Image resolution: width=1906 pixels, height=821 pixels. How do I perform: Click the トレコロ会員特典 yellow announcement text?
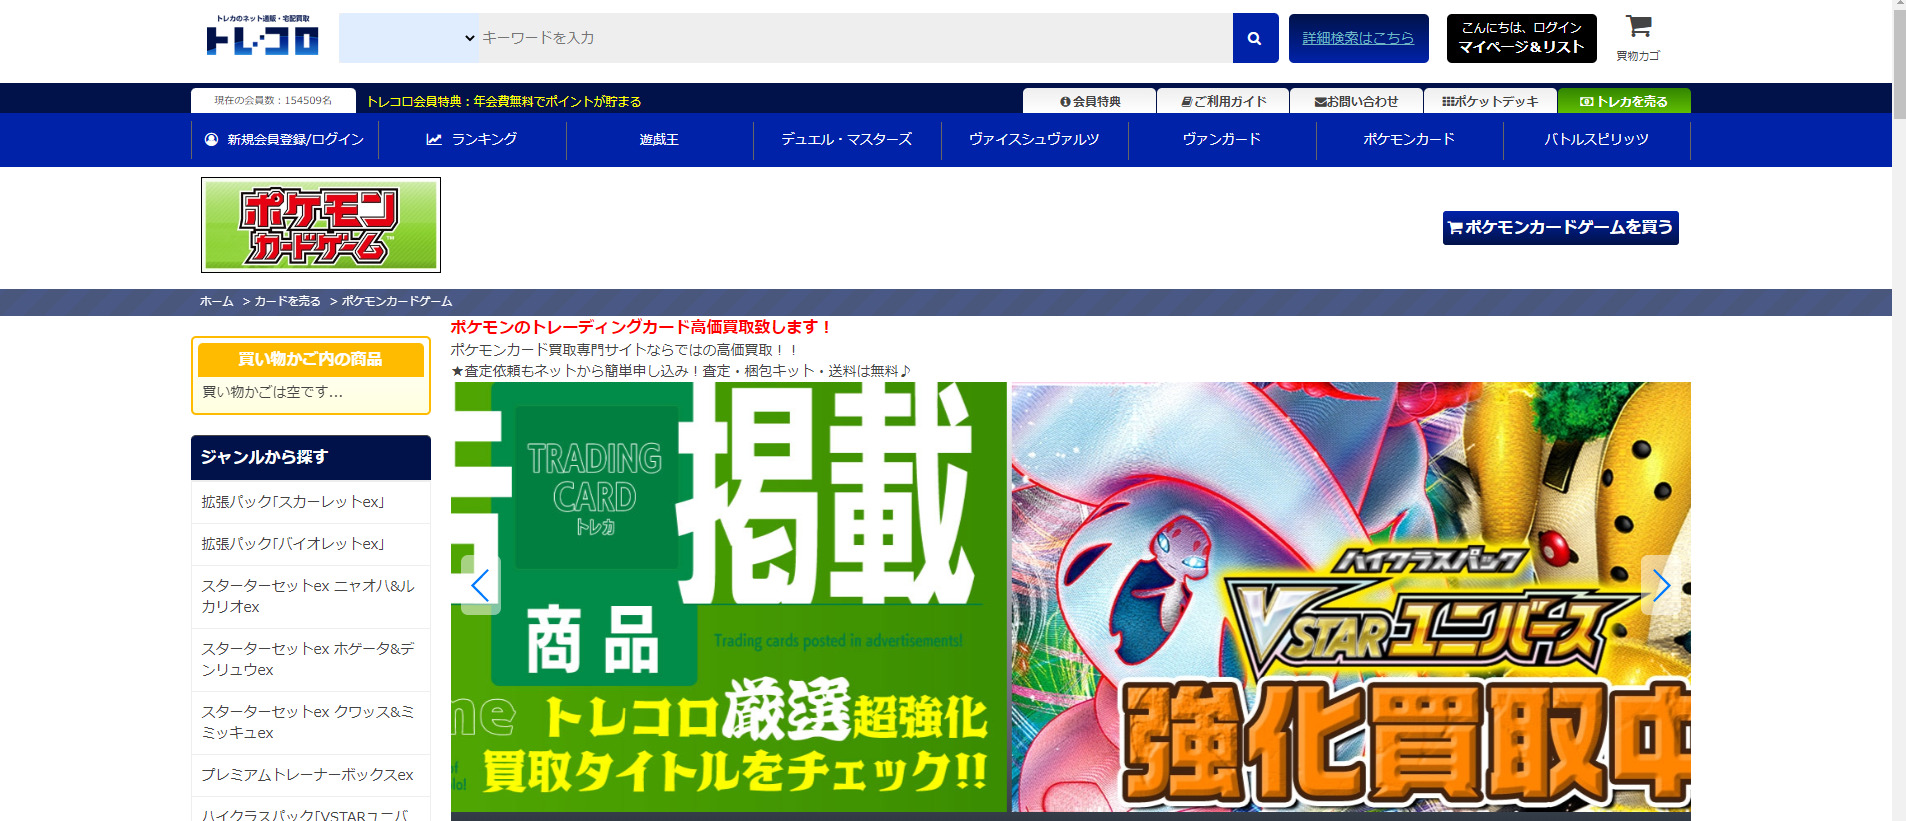tap(504, 101)
